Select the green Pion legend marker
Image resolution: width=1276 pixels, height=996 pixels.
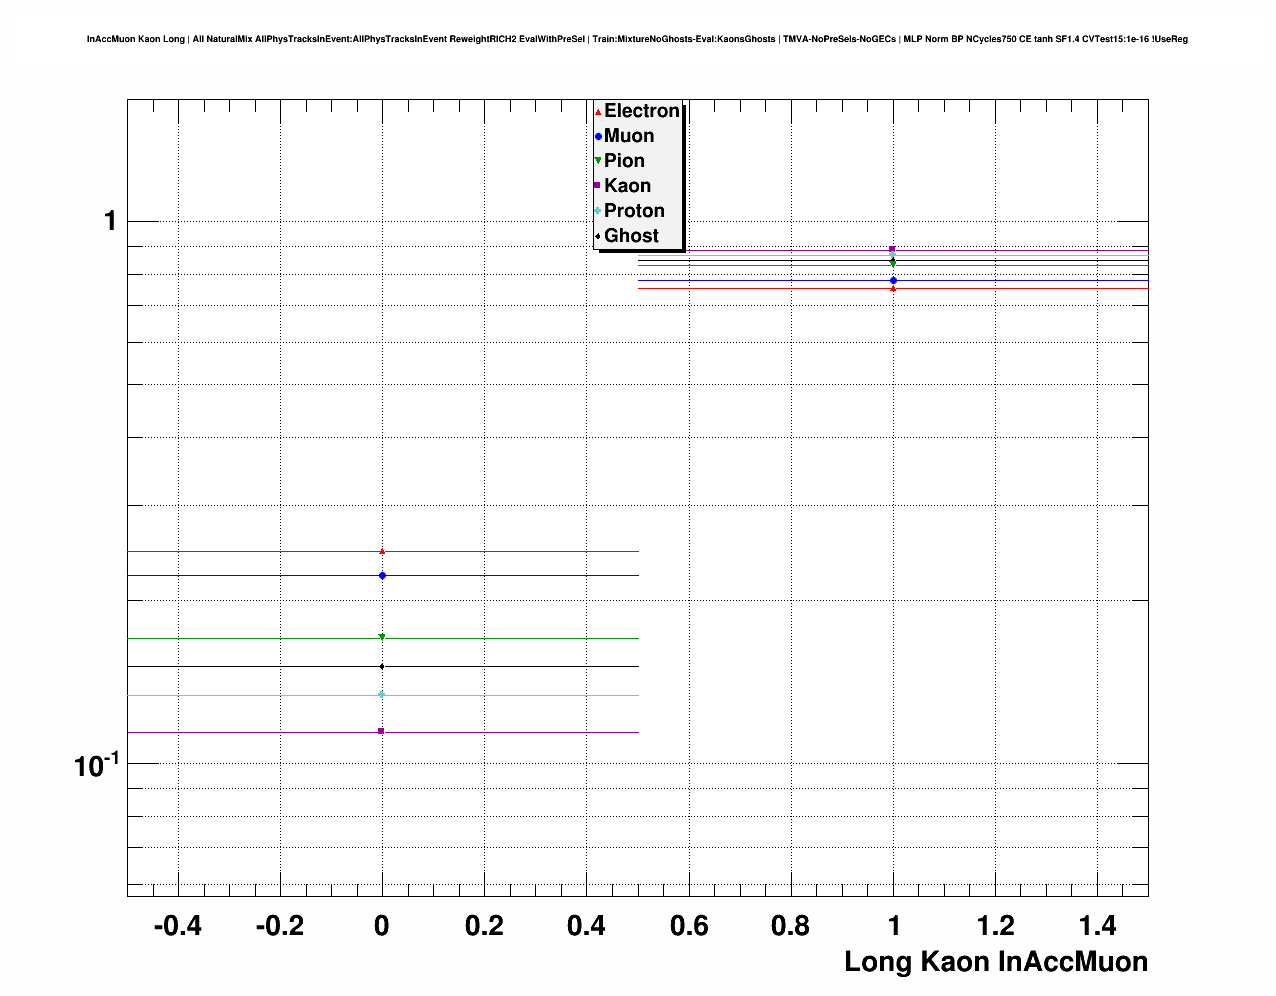pyautogui.click(x=598, y=161)
